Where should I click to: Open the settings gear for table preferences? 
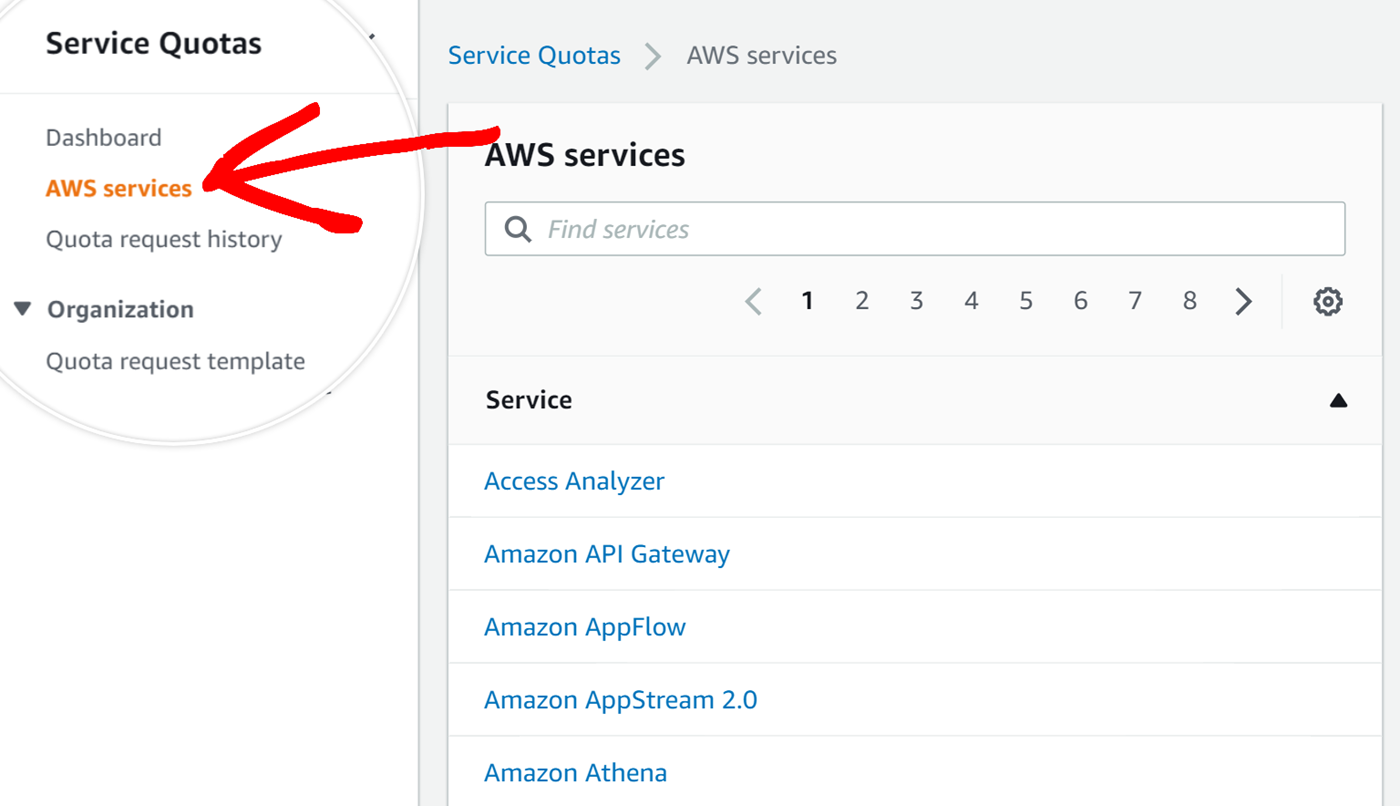[1327, 300]
